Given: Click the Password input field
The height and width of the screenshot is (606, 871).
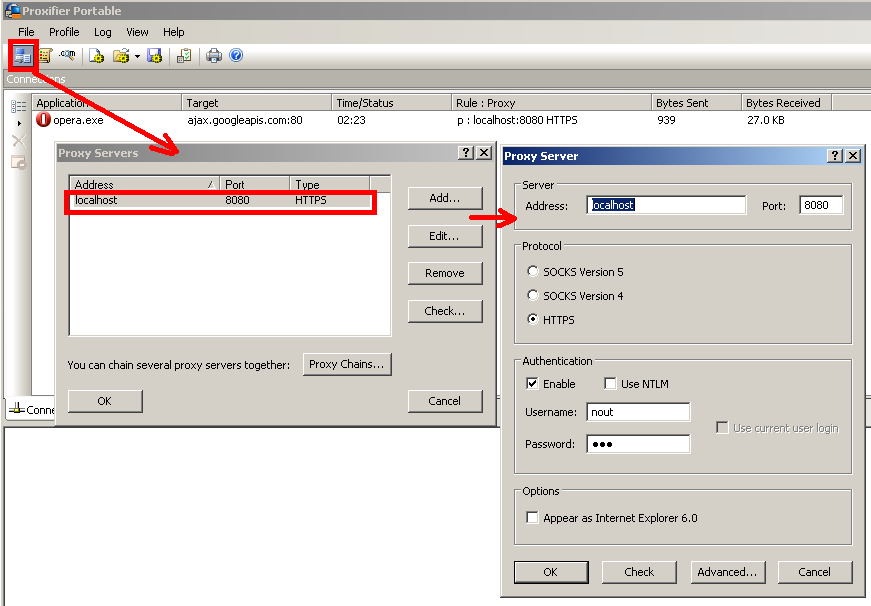Looking at the screenshot, I should pos(638,444).
